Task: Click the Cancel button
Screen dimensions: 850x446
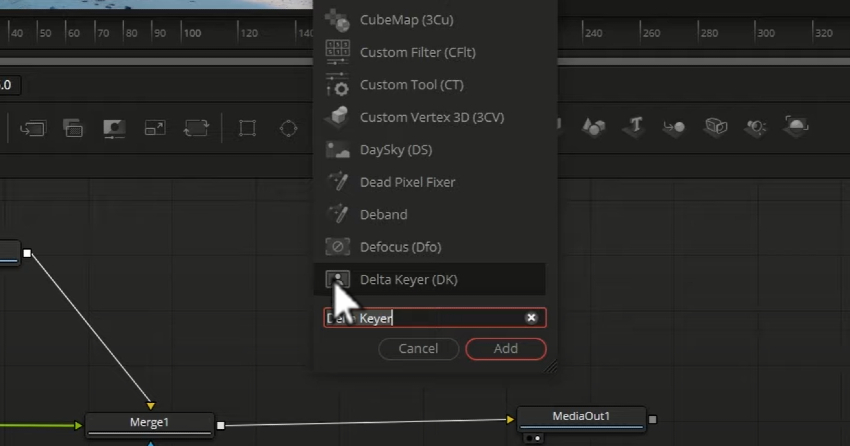Action: (418, 348)
